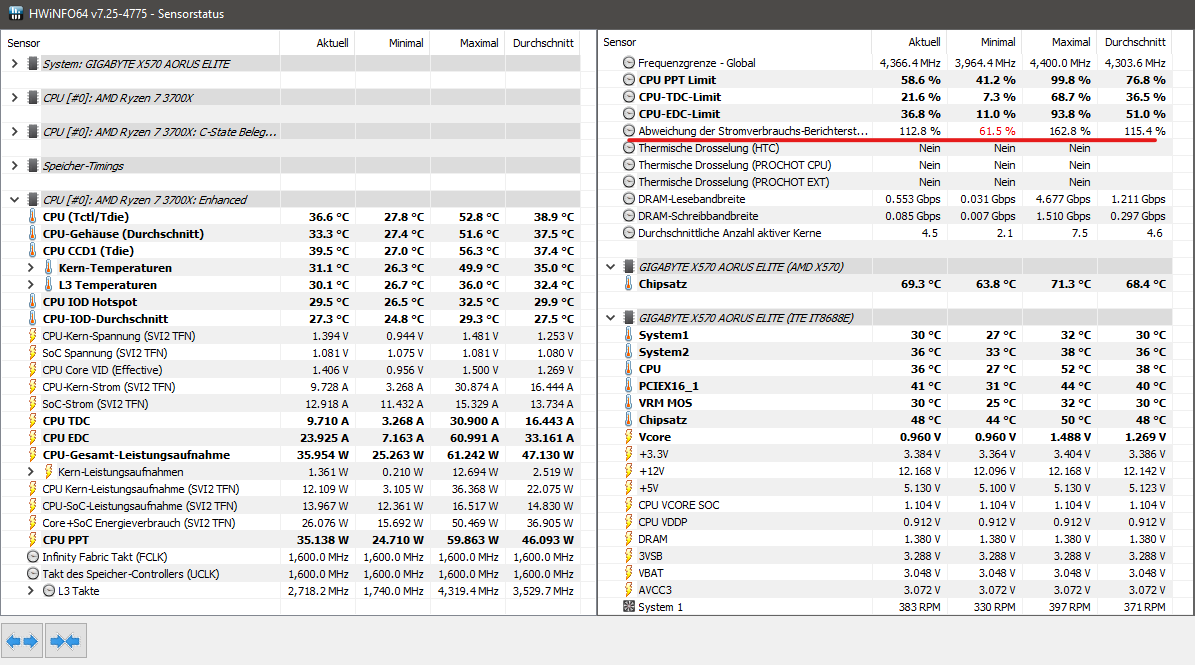Select CPU-SoC-Leistungsaufnahme (SVI2 TFN) row
The width and height of the screenshot is (1195, 665).
[291, 506]
